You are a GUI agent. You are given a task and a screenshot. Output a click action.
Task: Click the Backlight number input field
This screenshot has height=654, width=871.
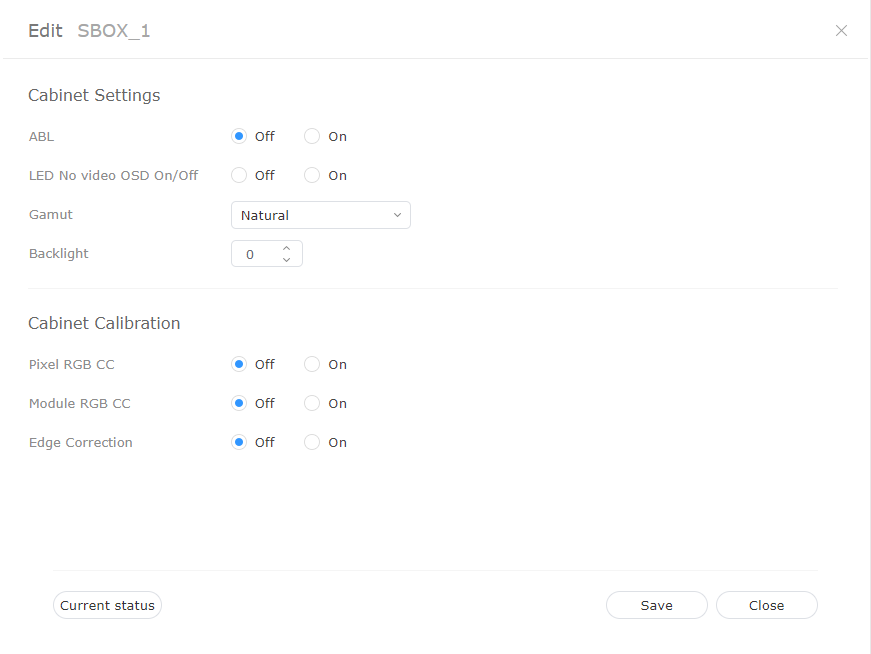[x=254, y=254]
